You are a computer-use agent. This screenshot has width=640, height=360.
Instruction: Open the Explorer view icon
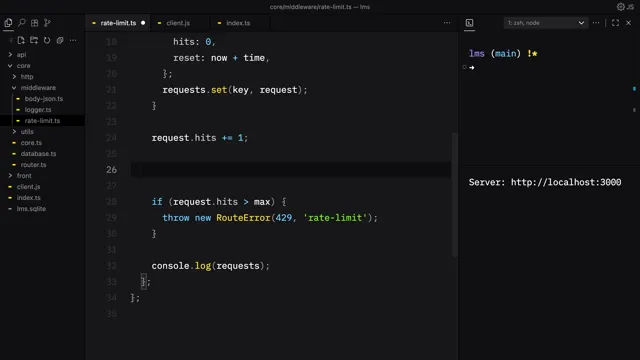pos(8,23)
